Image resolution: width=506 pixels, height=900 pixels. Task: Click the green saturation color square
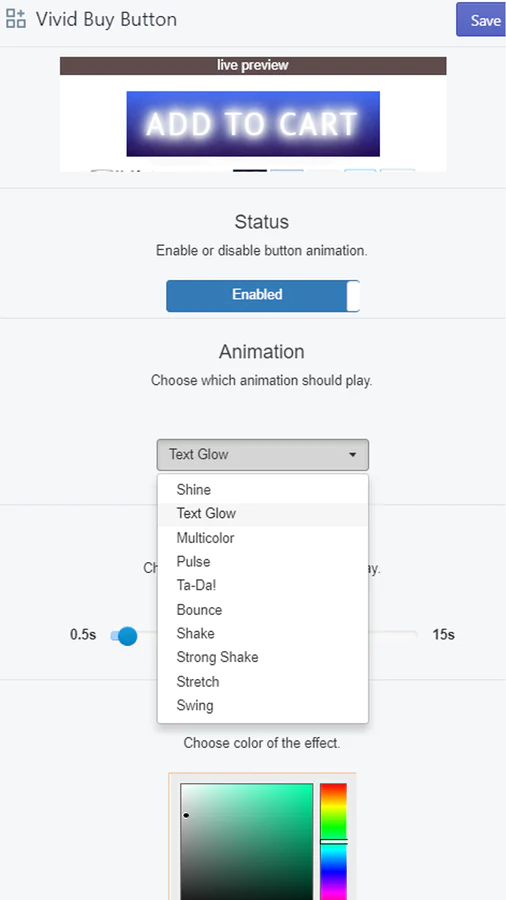pyautogui.click(x=247, y=841)
